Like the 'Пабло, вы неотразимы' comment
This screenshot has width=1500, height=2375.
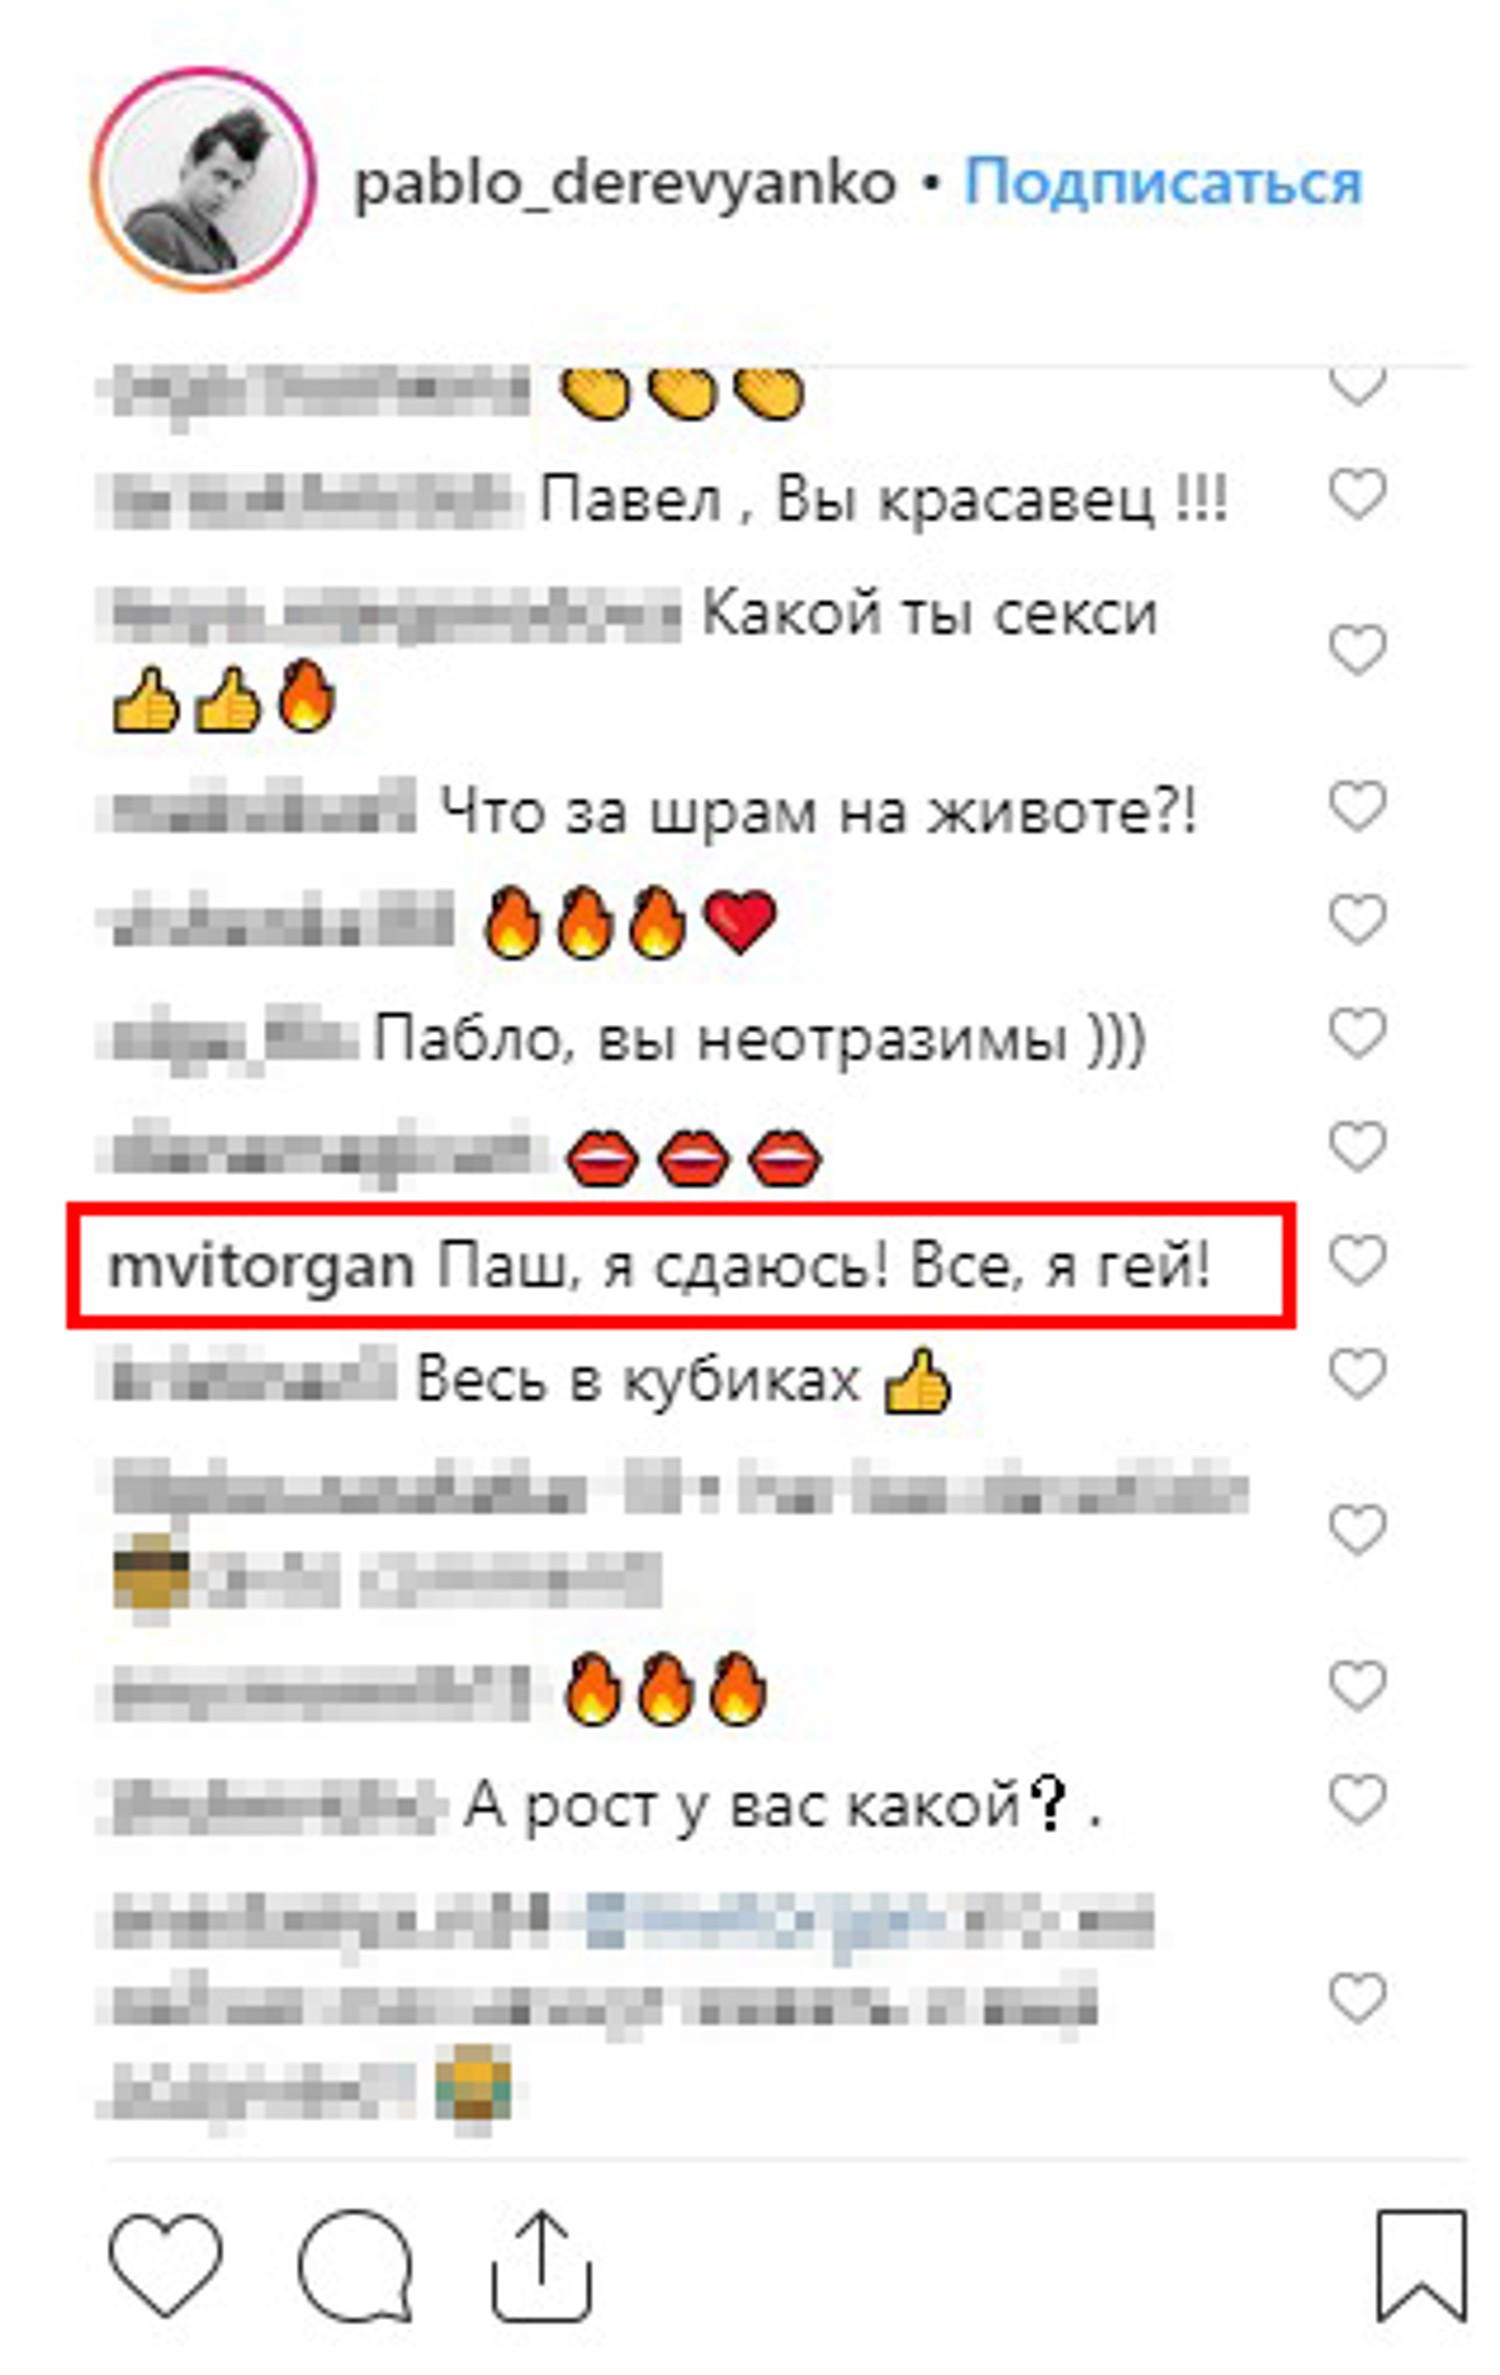(x=1357, y=1032)
